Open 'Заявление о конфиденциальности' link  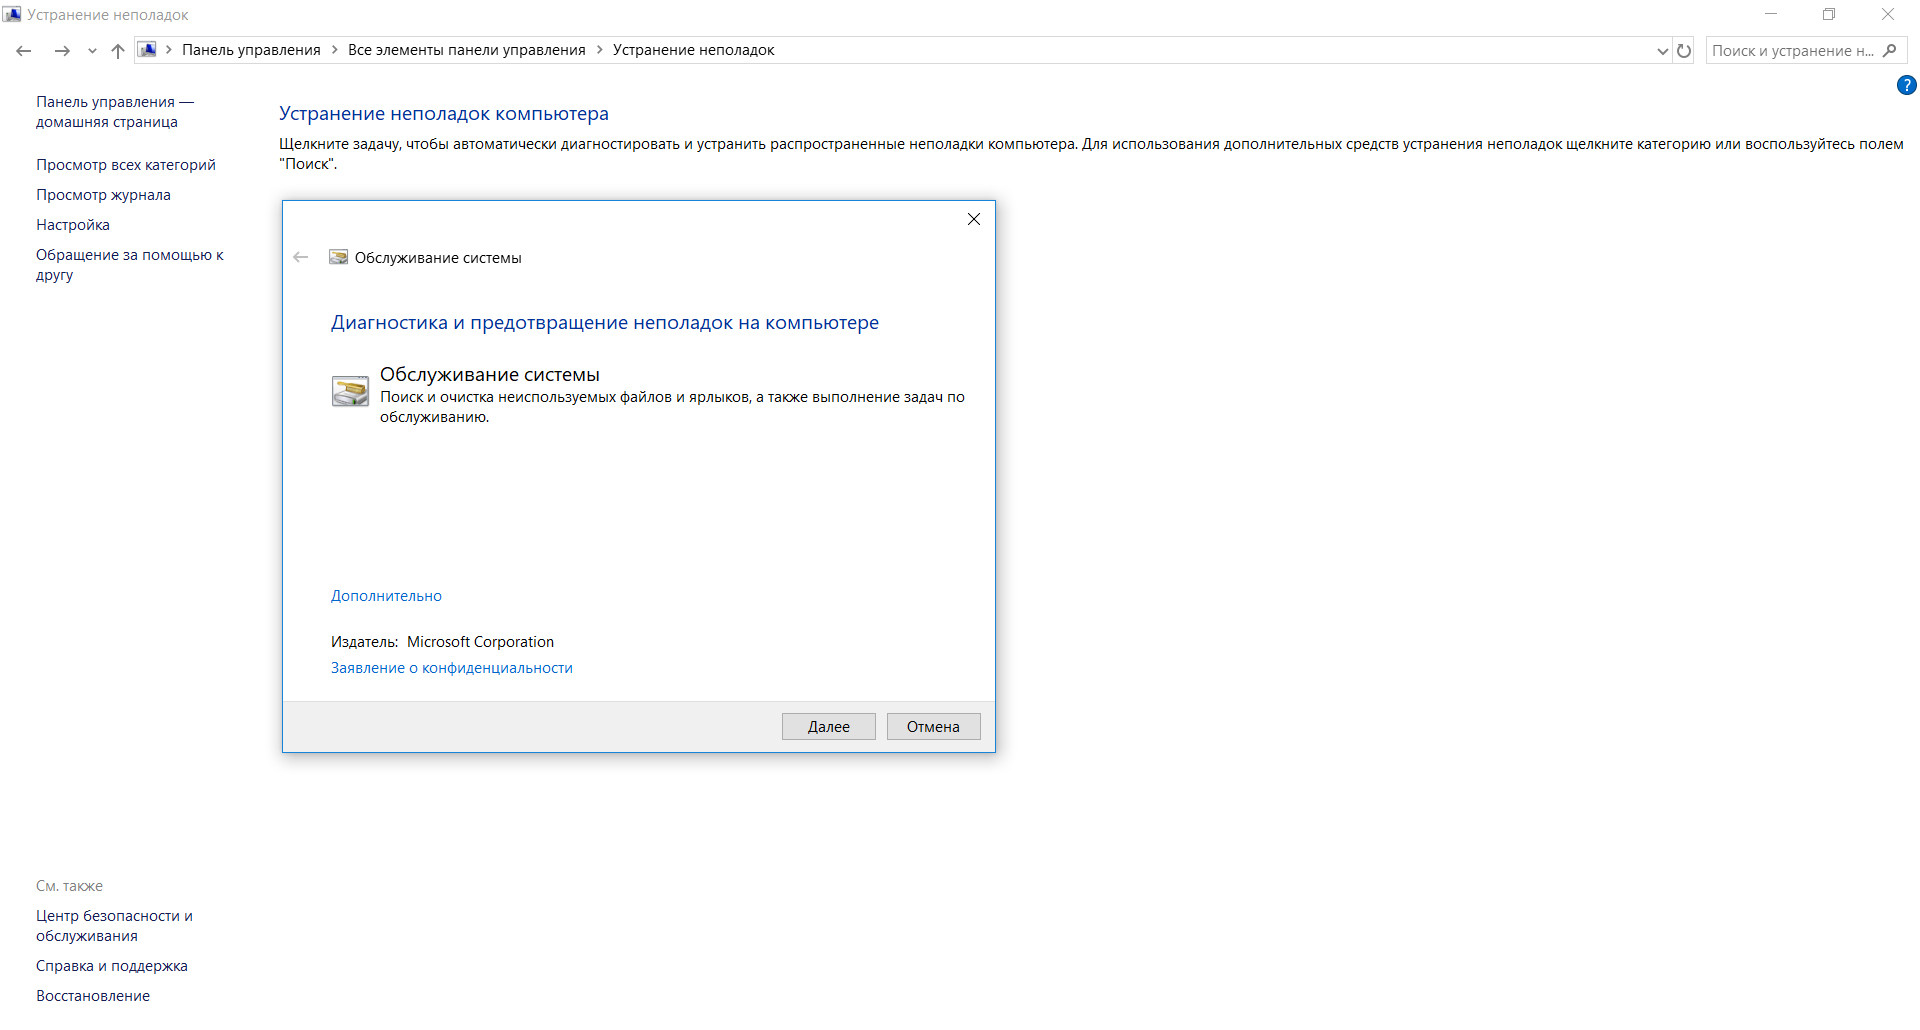pyautogui.click(x=451, y=668)
